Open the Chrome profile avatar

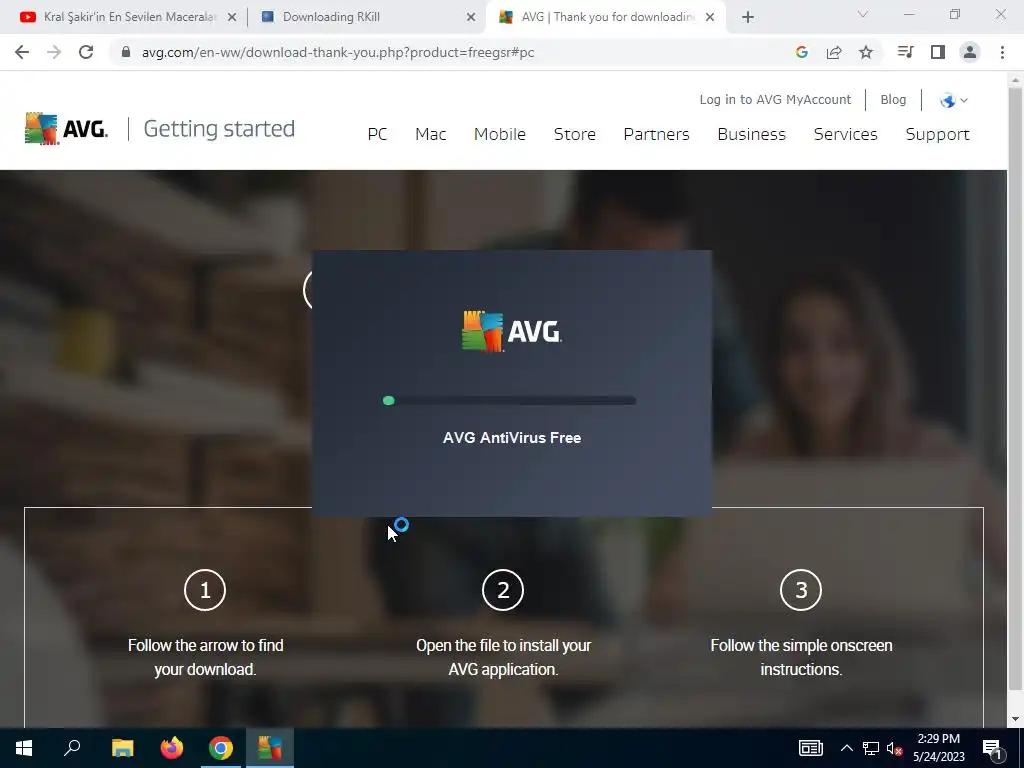tap(970, 52)
